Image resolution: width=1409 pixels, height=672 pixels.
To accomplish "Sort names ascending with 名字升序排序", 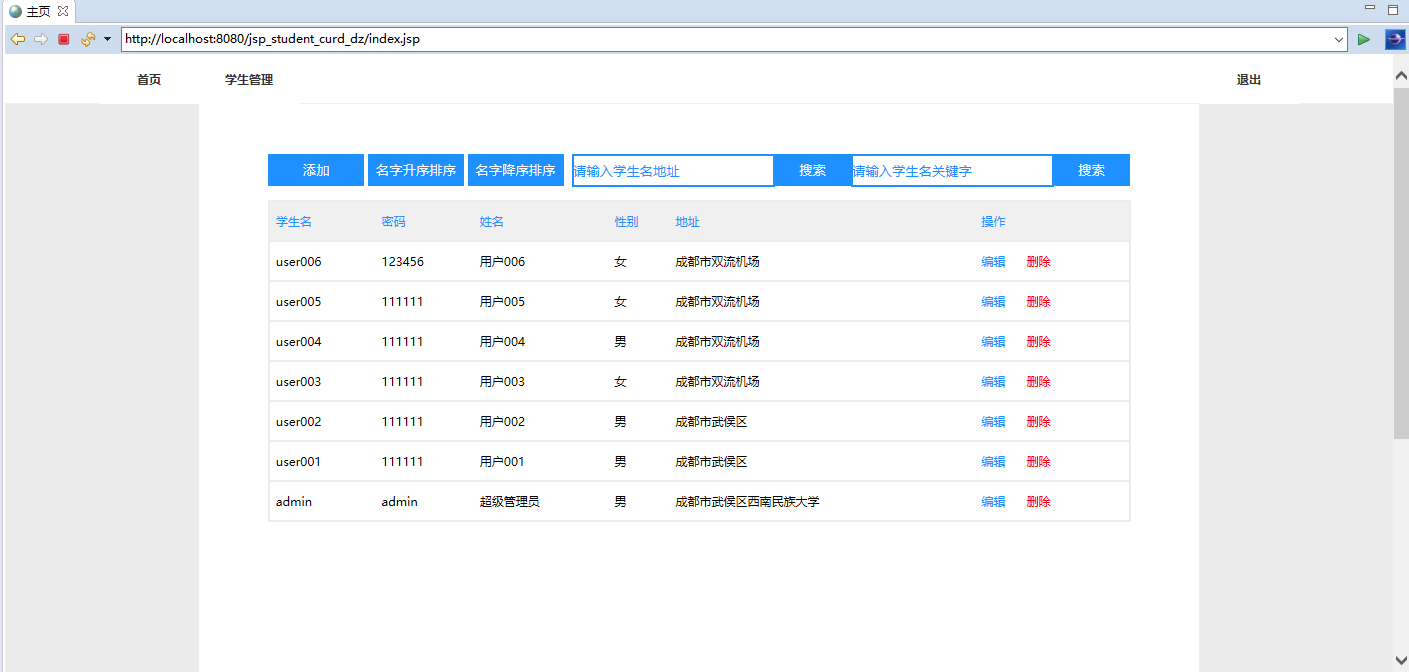I will 416,170.
